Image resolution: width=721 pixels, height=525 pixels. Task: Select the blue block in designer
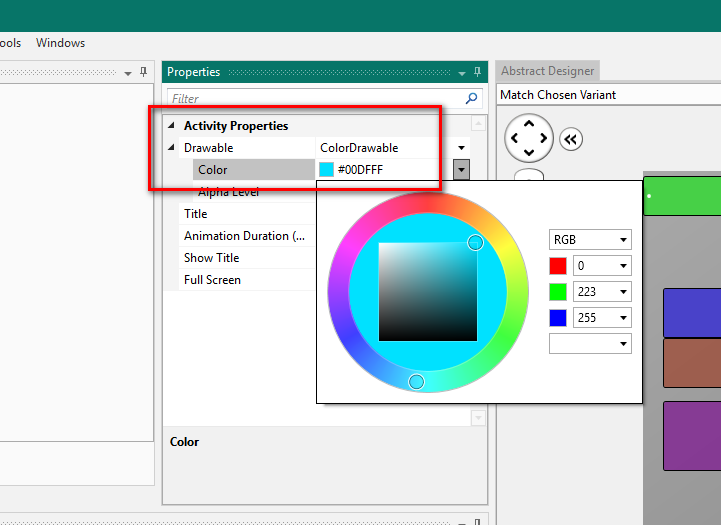pyautogui.click(x=692, y=313)
